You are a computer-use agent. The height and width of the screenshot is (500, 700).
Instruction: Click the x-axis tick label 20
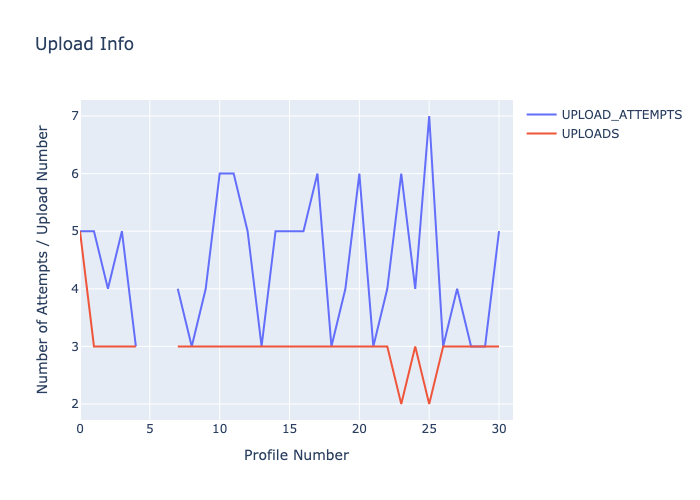tap(359, 429)
